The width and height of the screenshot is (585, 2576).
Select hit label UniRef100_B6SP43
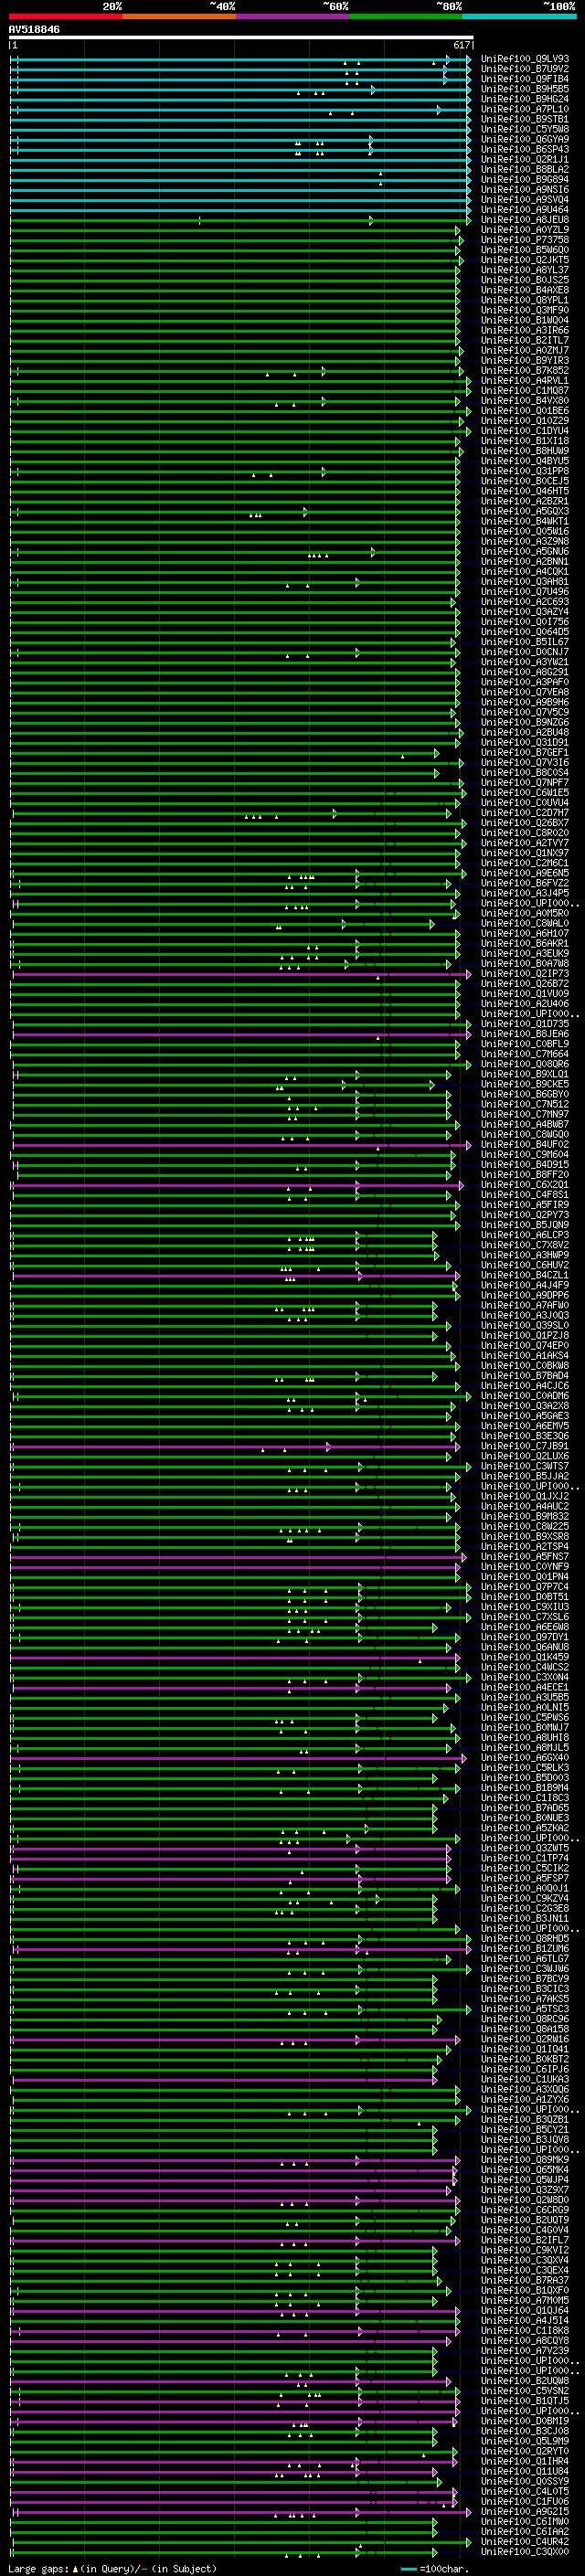coord(525,149)
